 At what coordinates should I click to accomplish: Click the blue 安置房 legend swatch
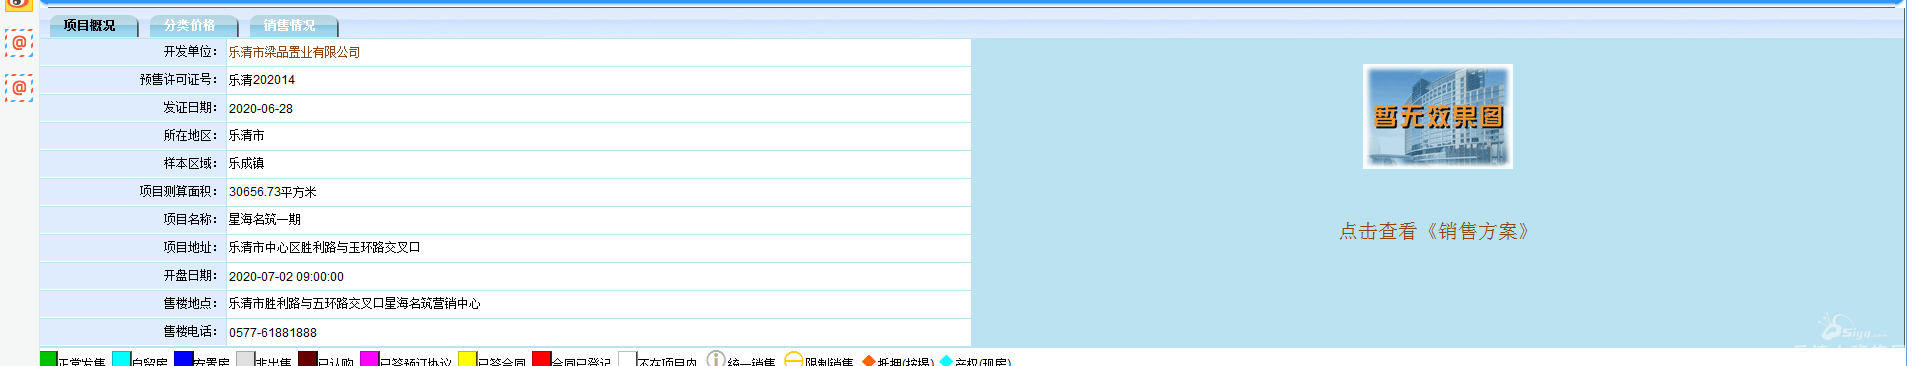[x=183, y=359]
